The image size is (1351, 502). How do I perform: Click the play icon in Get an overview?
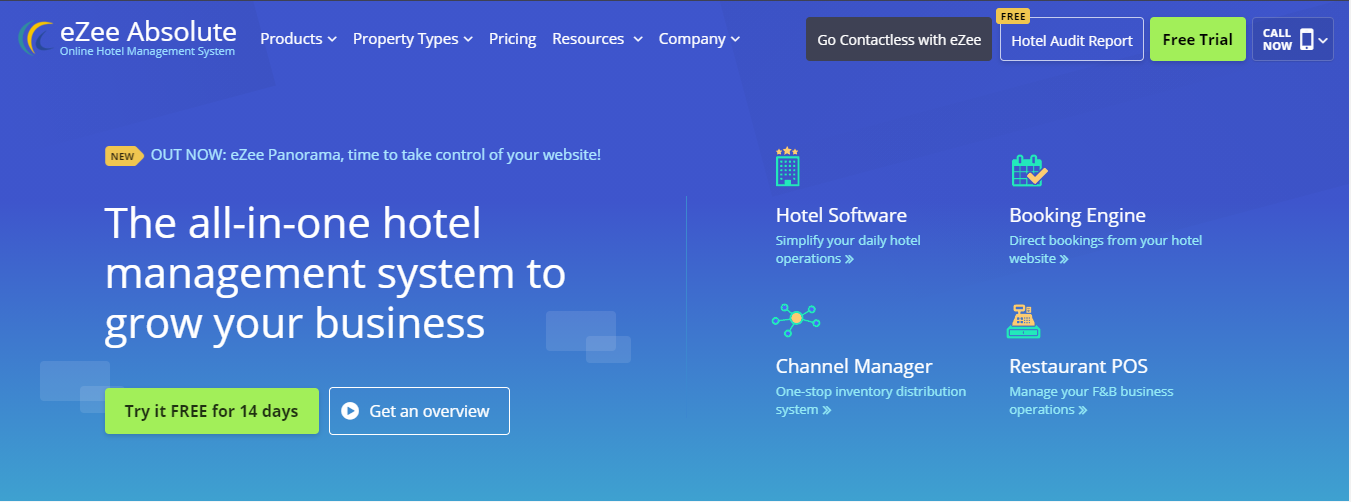(x=349, y=411)
